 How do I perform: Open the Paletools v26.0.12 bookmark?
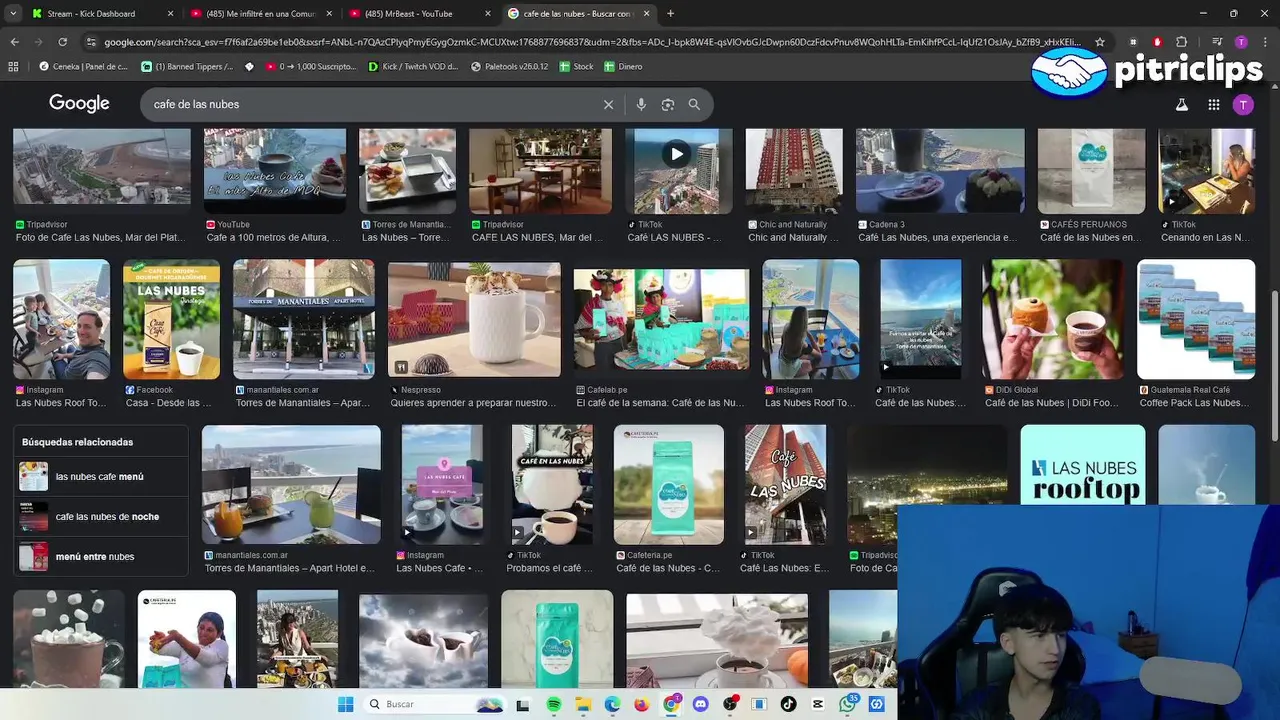coord(509,66)
